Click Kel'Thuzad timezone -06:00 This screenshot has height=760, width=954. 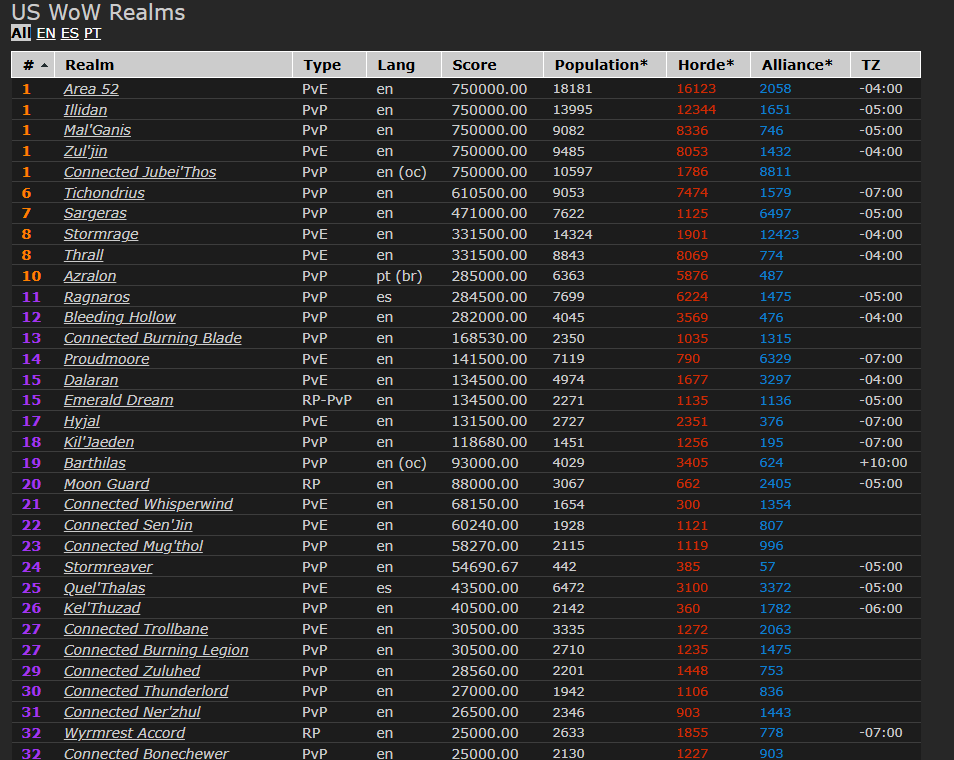tap(881, 608)
